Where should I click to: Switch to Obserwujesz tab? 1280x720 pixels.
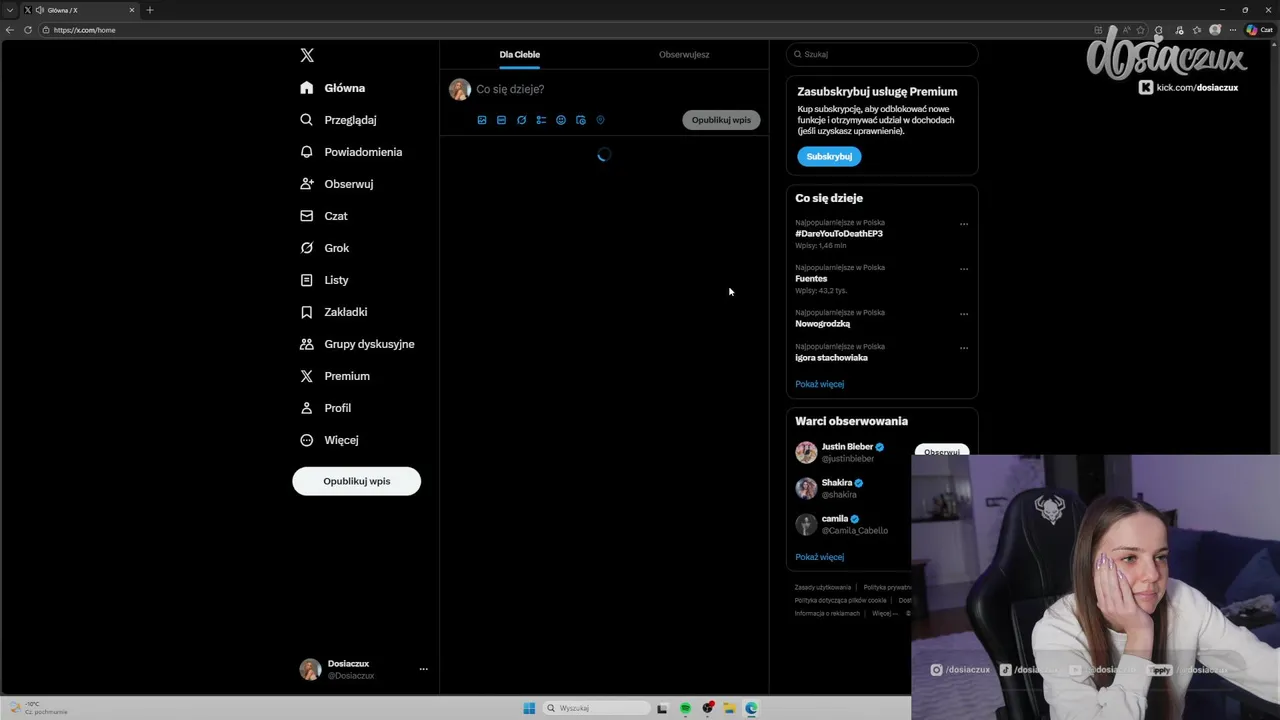point(684,55)
